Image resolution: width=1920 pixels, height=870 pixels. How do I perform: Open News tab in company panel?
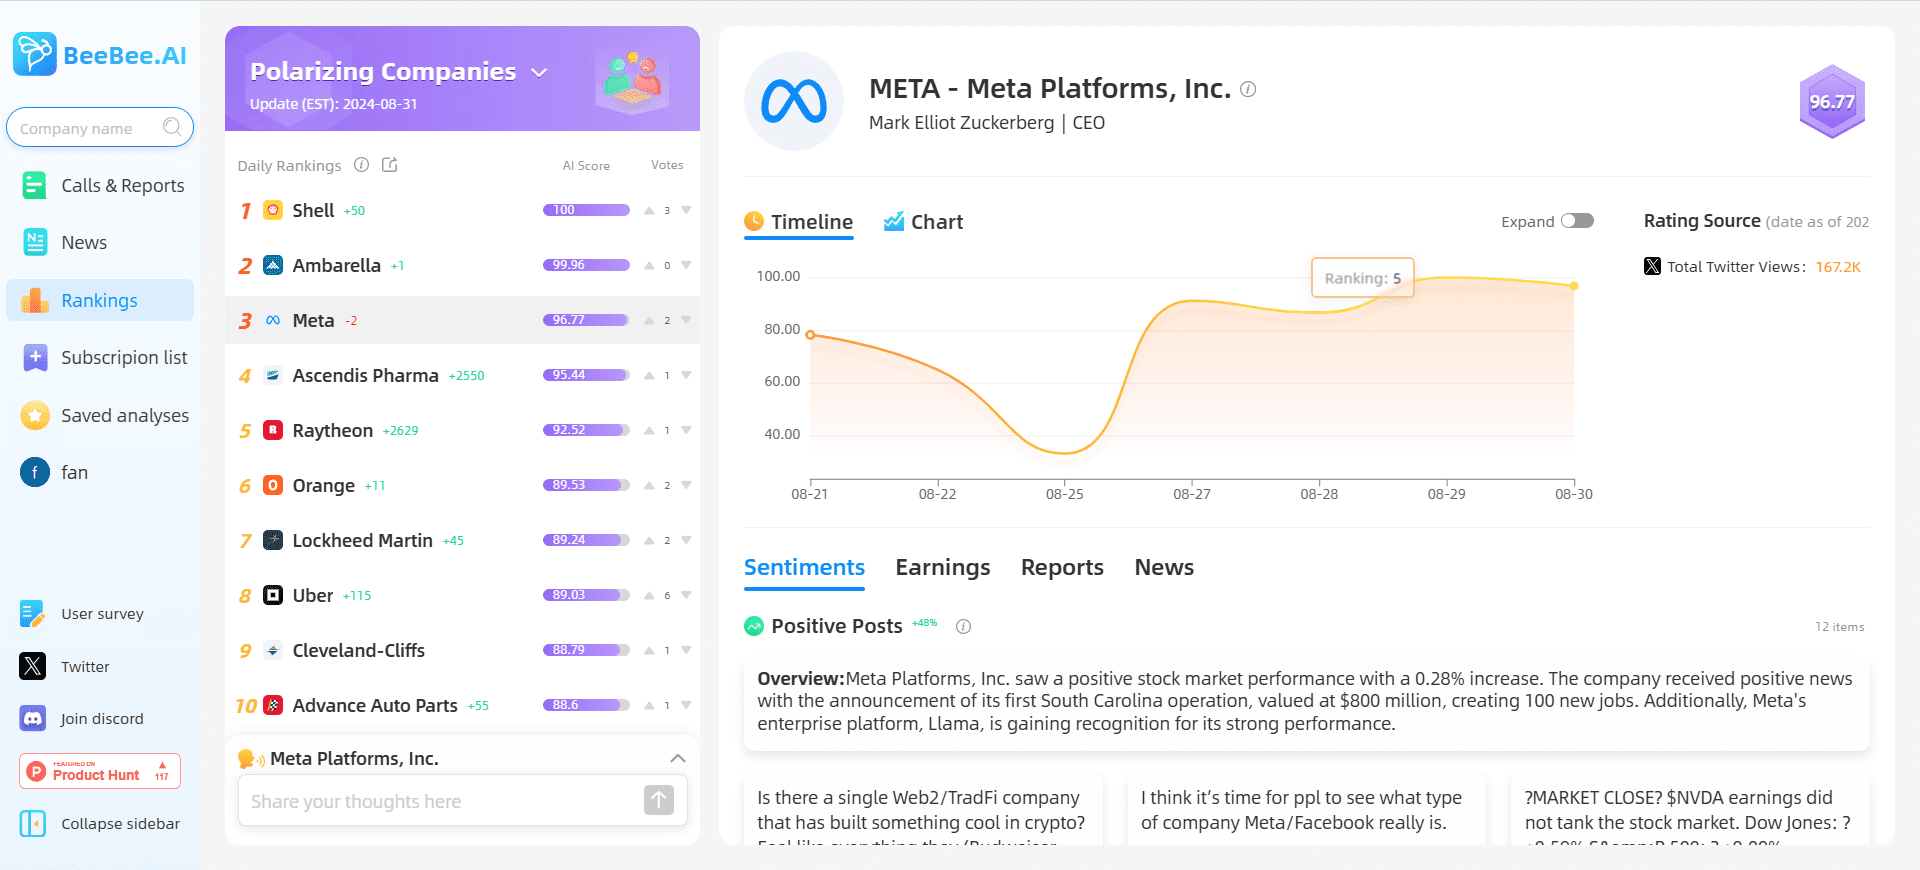(x=1164, y=567)
